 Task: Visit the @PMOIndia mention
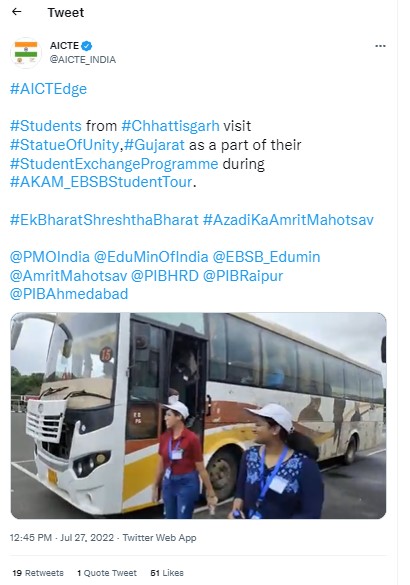click(50, 257)
